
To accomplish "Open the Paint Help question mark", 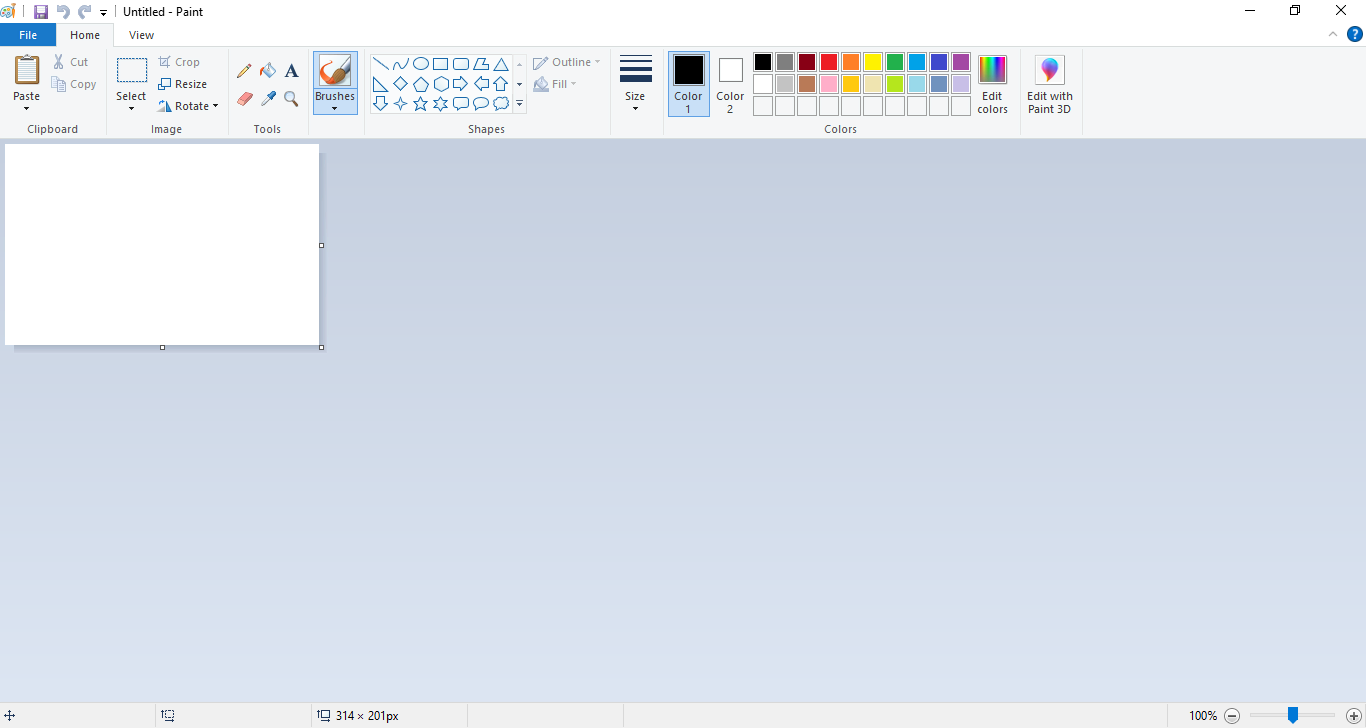I will [1355, 34].
